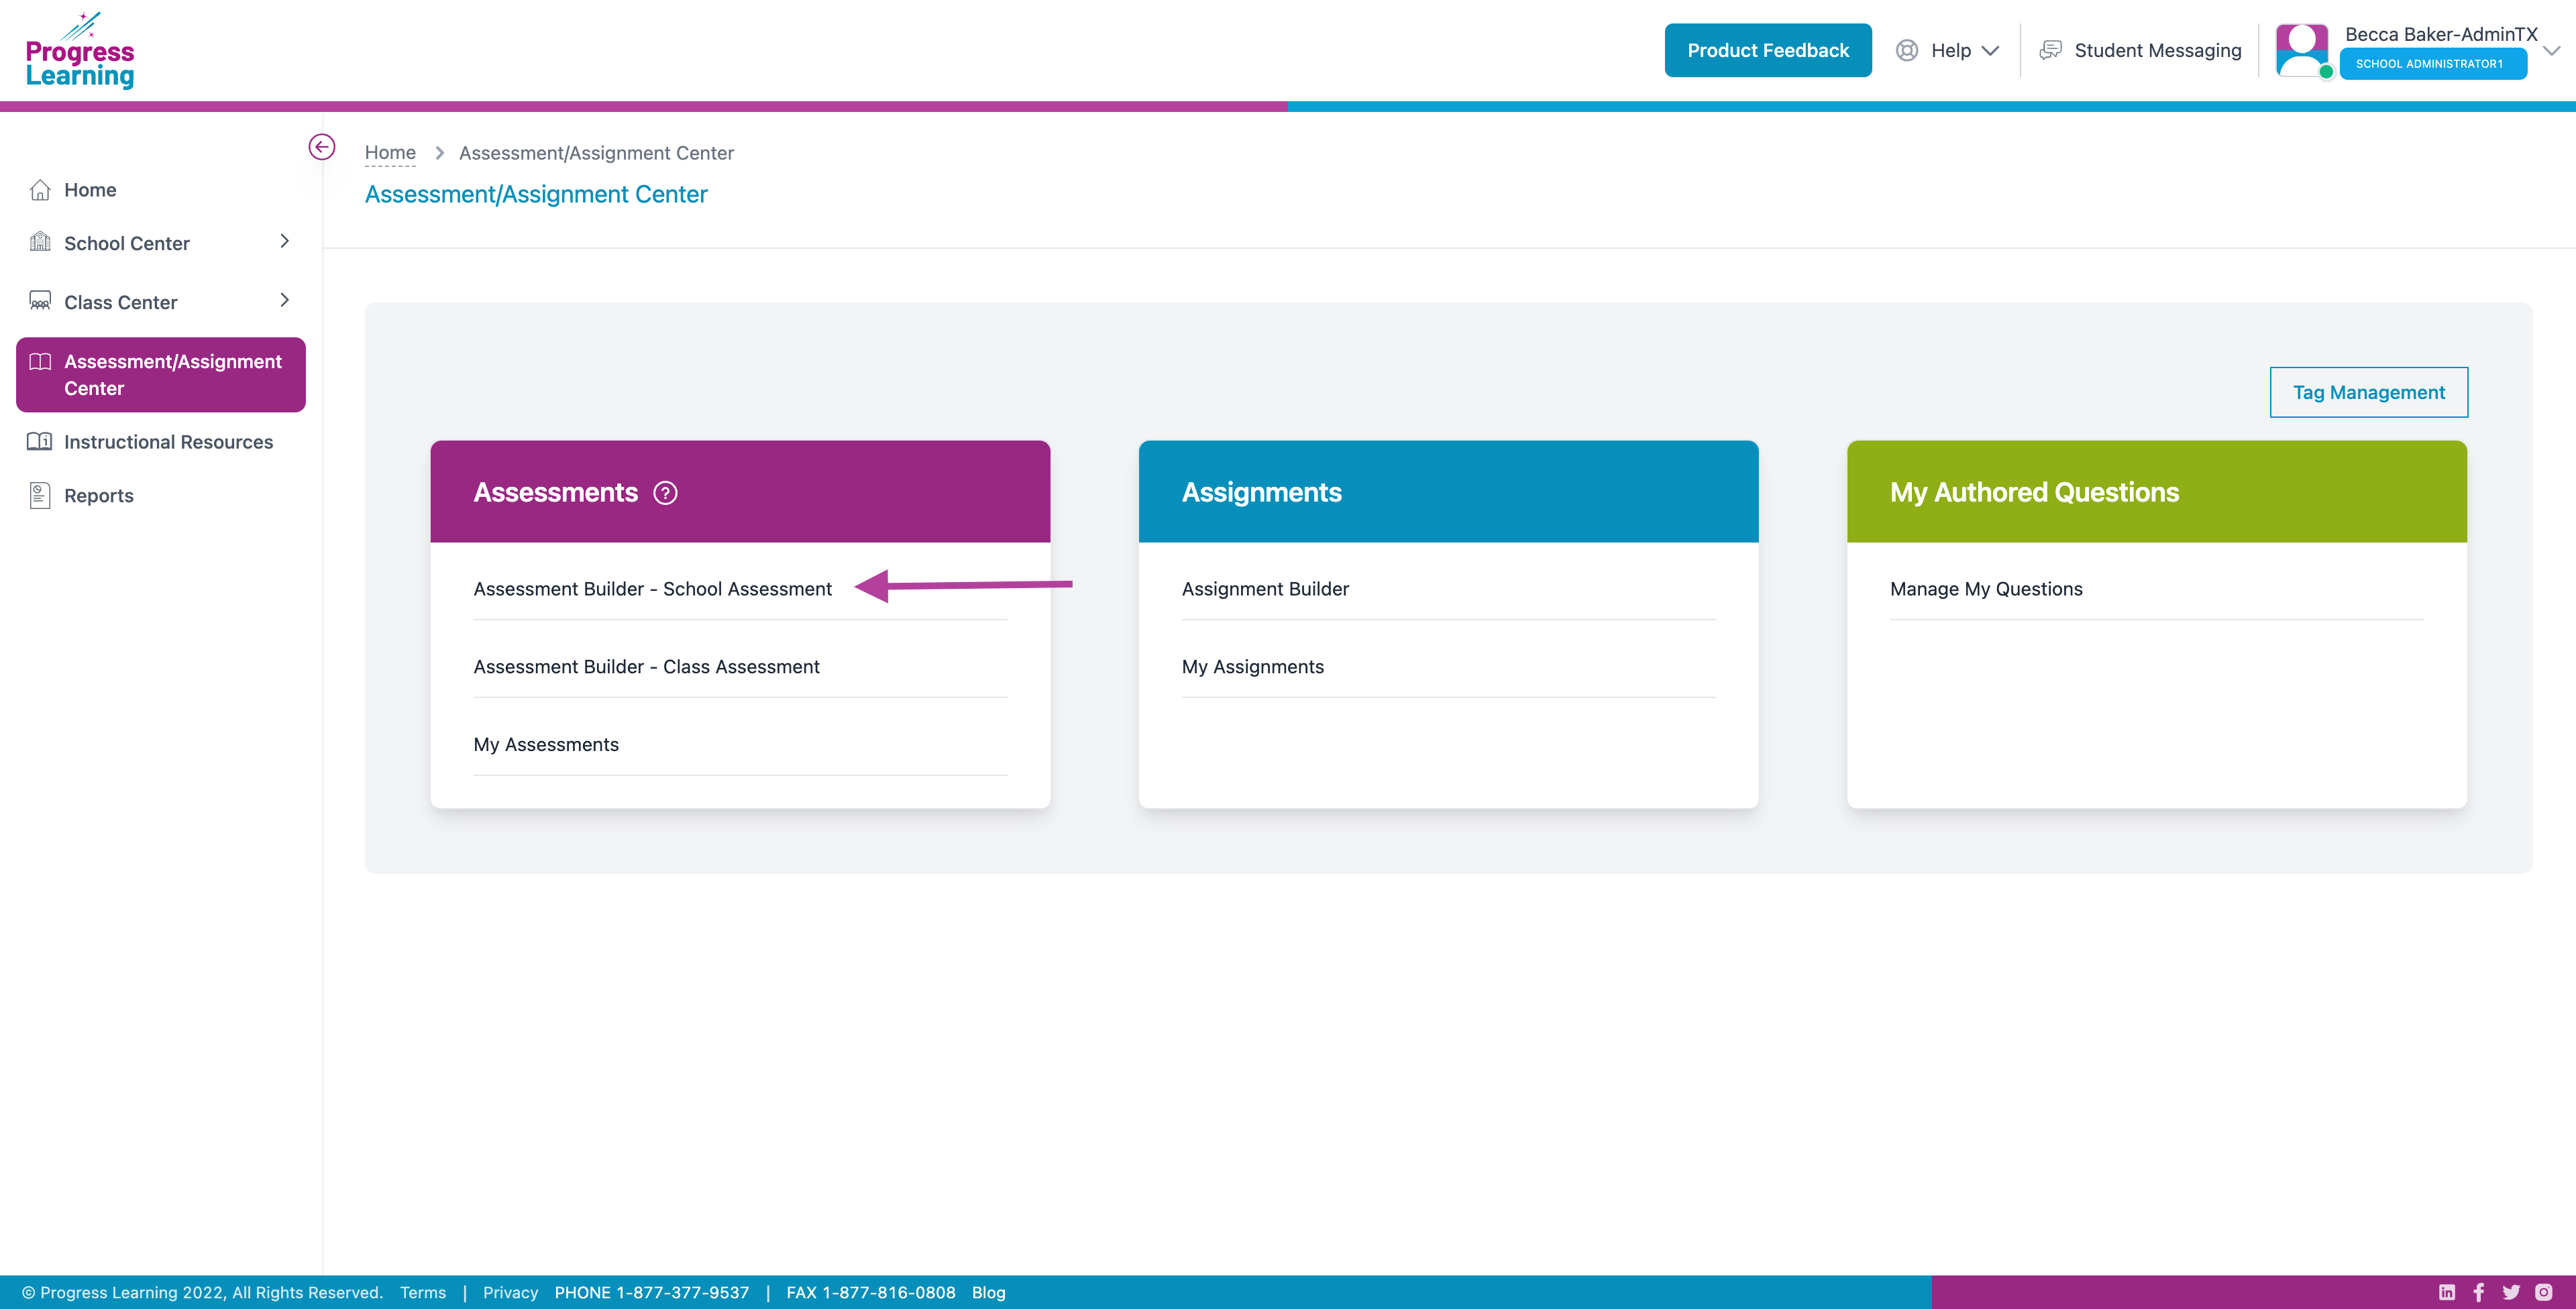Open My Assignments

[1252, 667]
